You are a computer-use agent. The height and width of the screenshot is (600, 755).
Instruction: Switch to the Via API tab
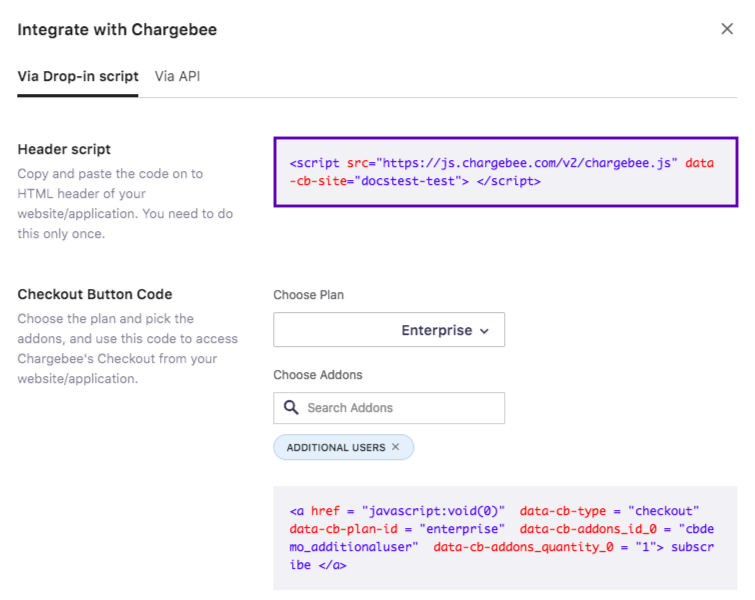177,76
